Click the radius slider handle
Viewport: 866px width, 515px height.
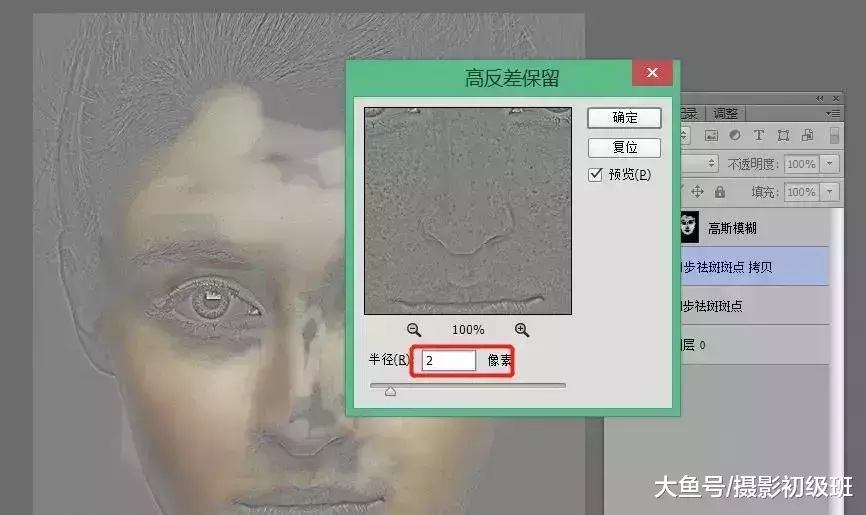pos(390,391)
